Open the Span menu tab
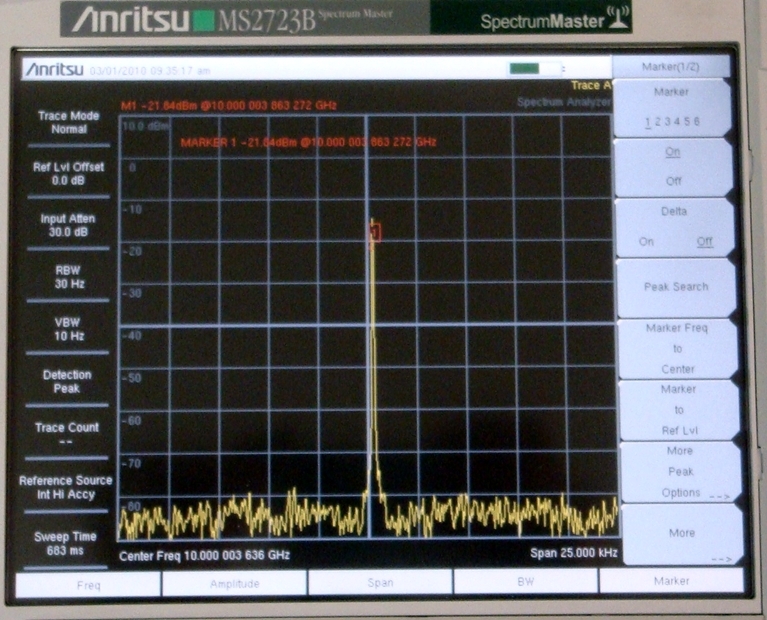The width and height of the screenshot is (767, 620). coord(380,582)
